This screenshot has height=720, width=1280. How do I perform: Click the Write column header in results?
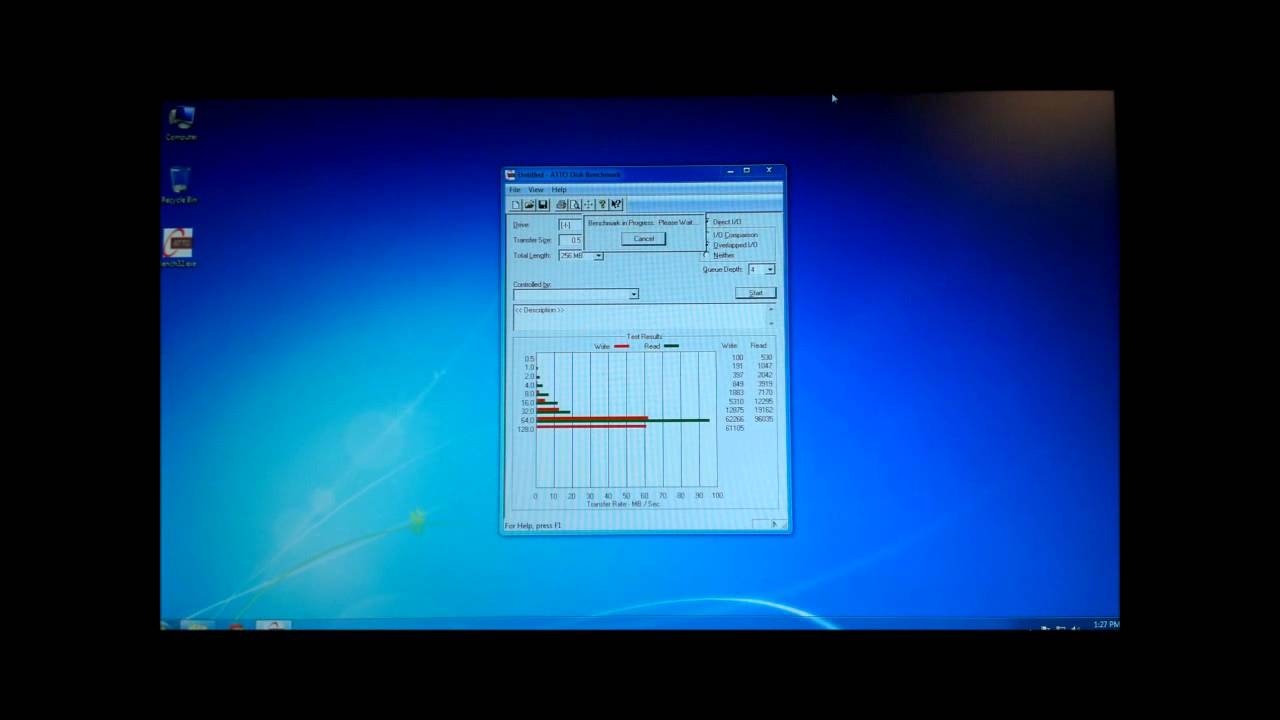pyautogui.click(x=730, y=346)
